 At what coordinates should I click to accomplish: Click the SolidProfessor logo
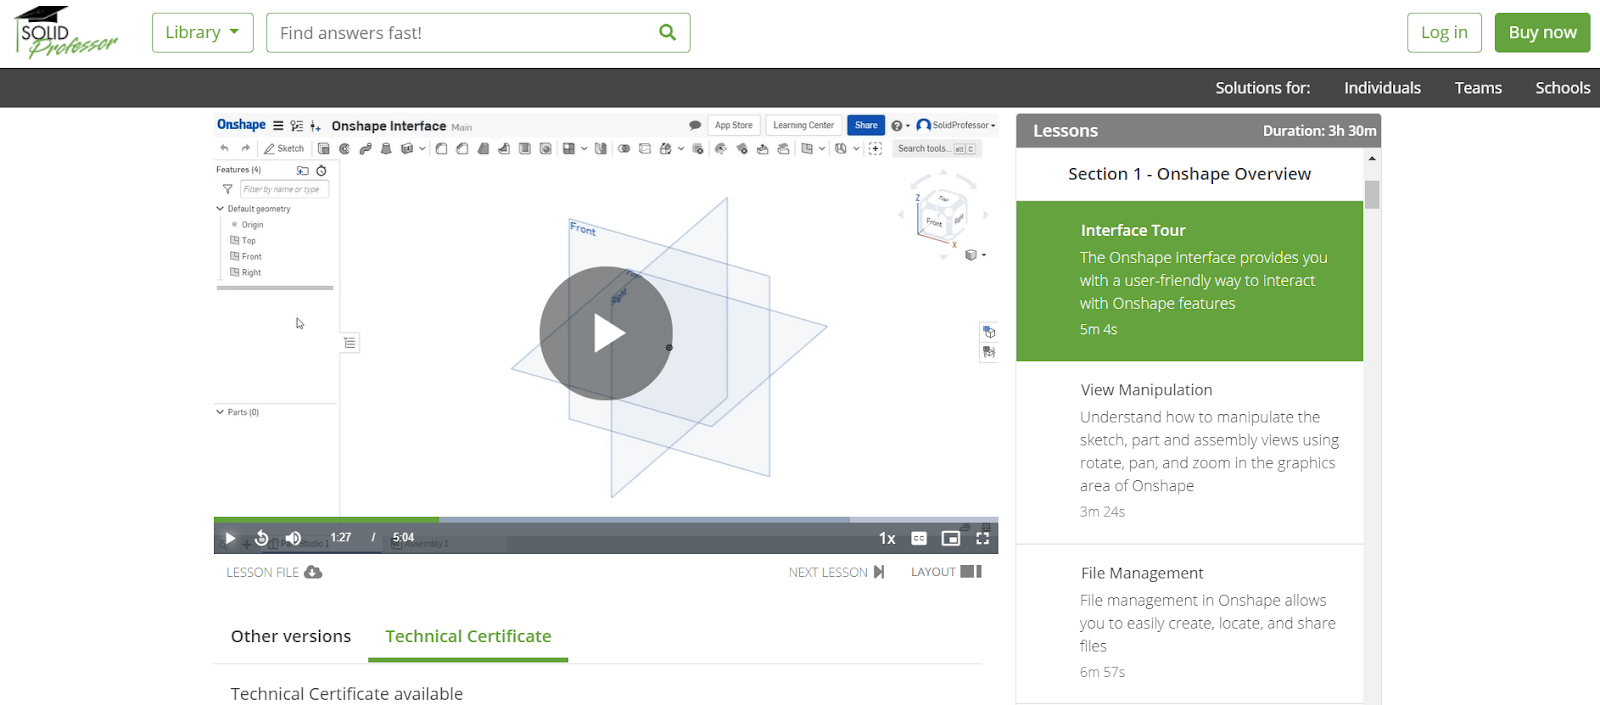[x=66, y=32]
